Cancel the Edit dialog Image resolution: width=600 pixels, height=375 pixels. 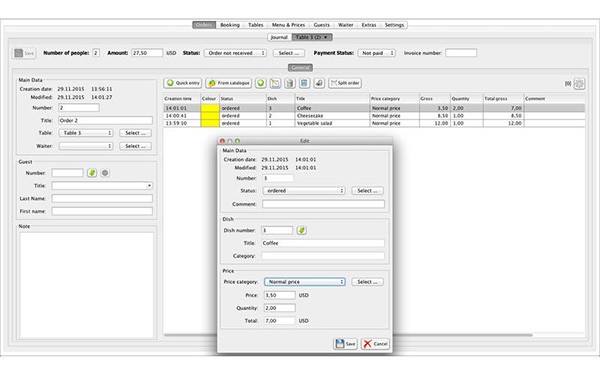click(375, 344)
